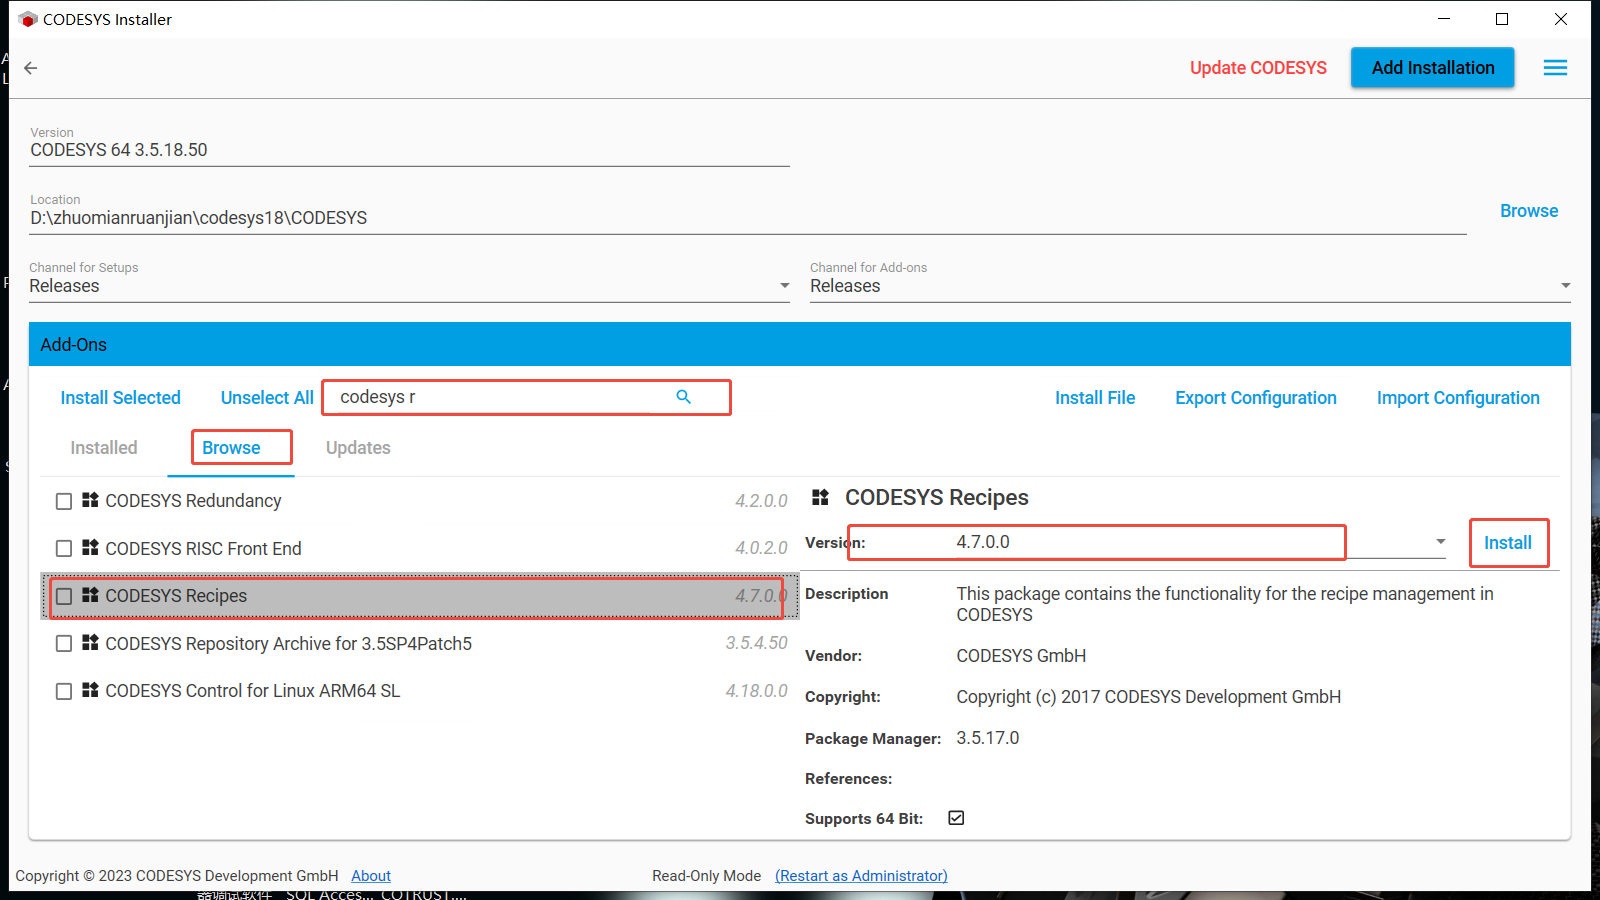Click the CODESYS Installer title bar logo
The height and width of the screenshot is (900, 1600).
28,19
